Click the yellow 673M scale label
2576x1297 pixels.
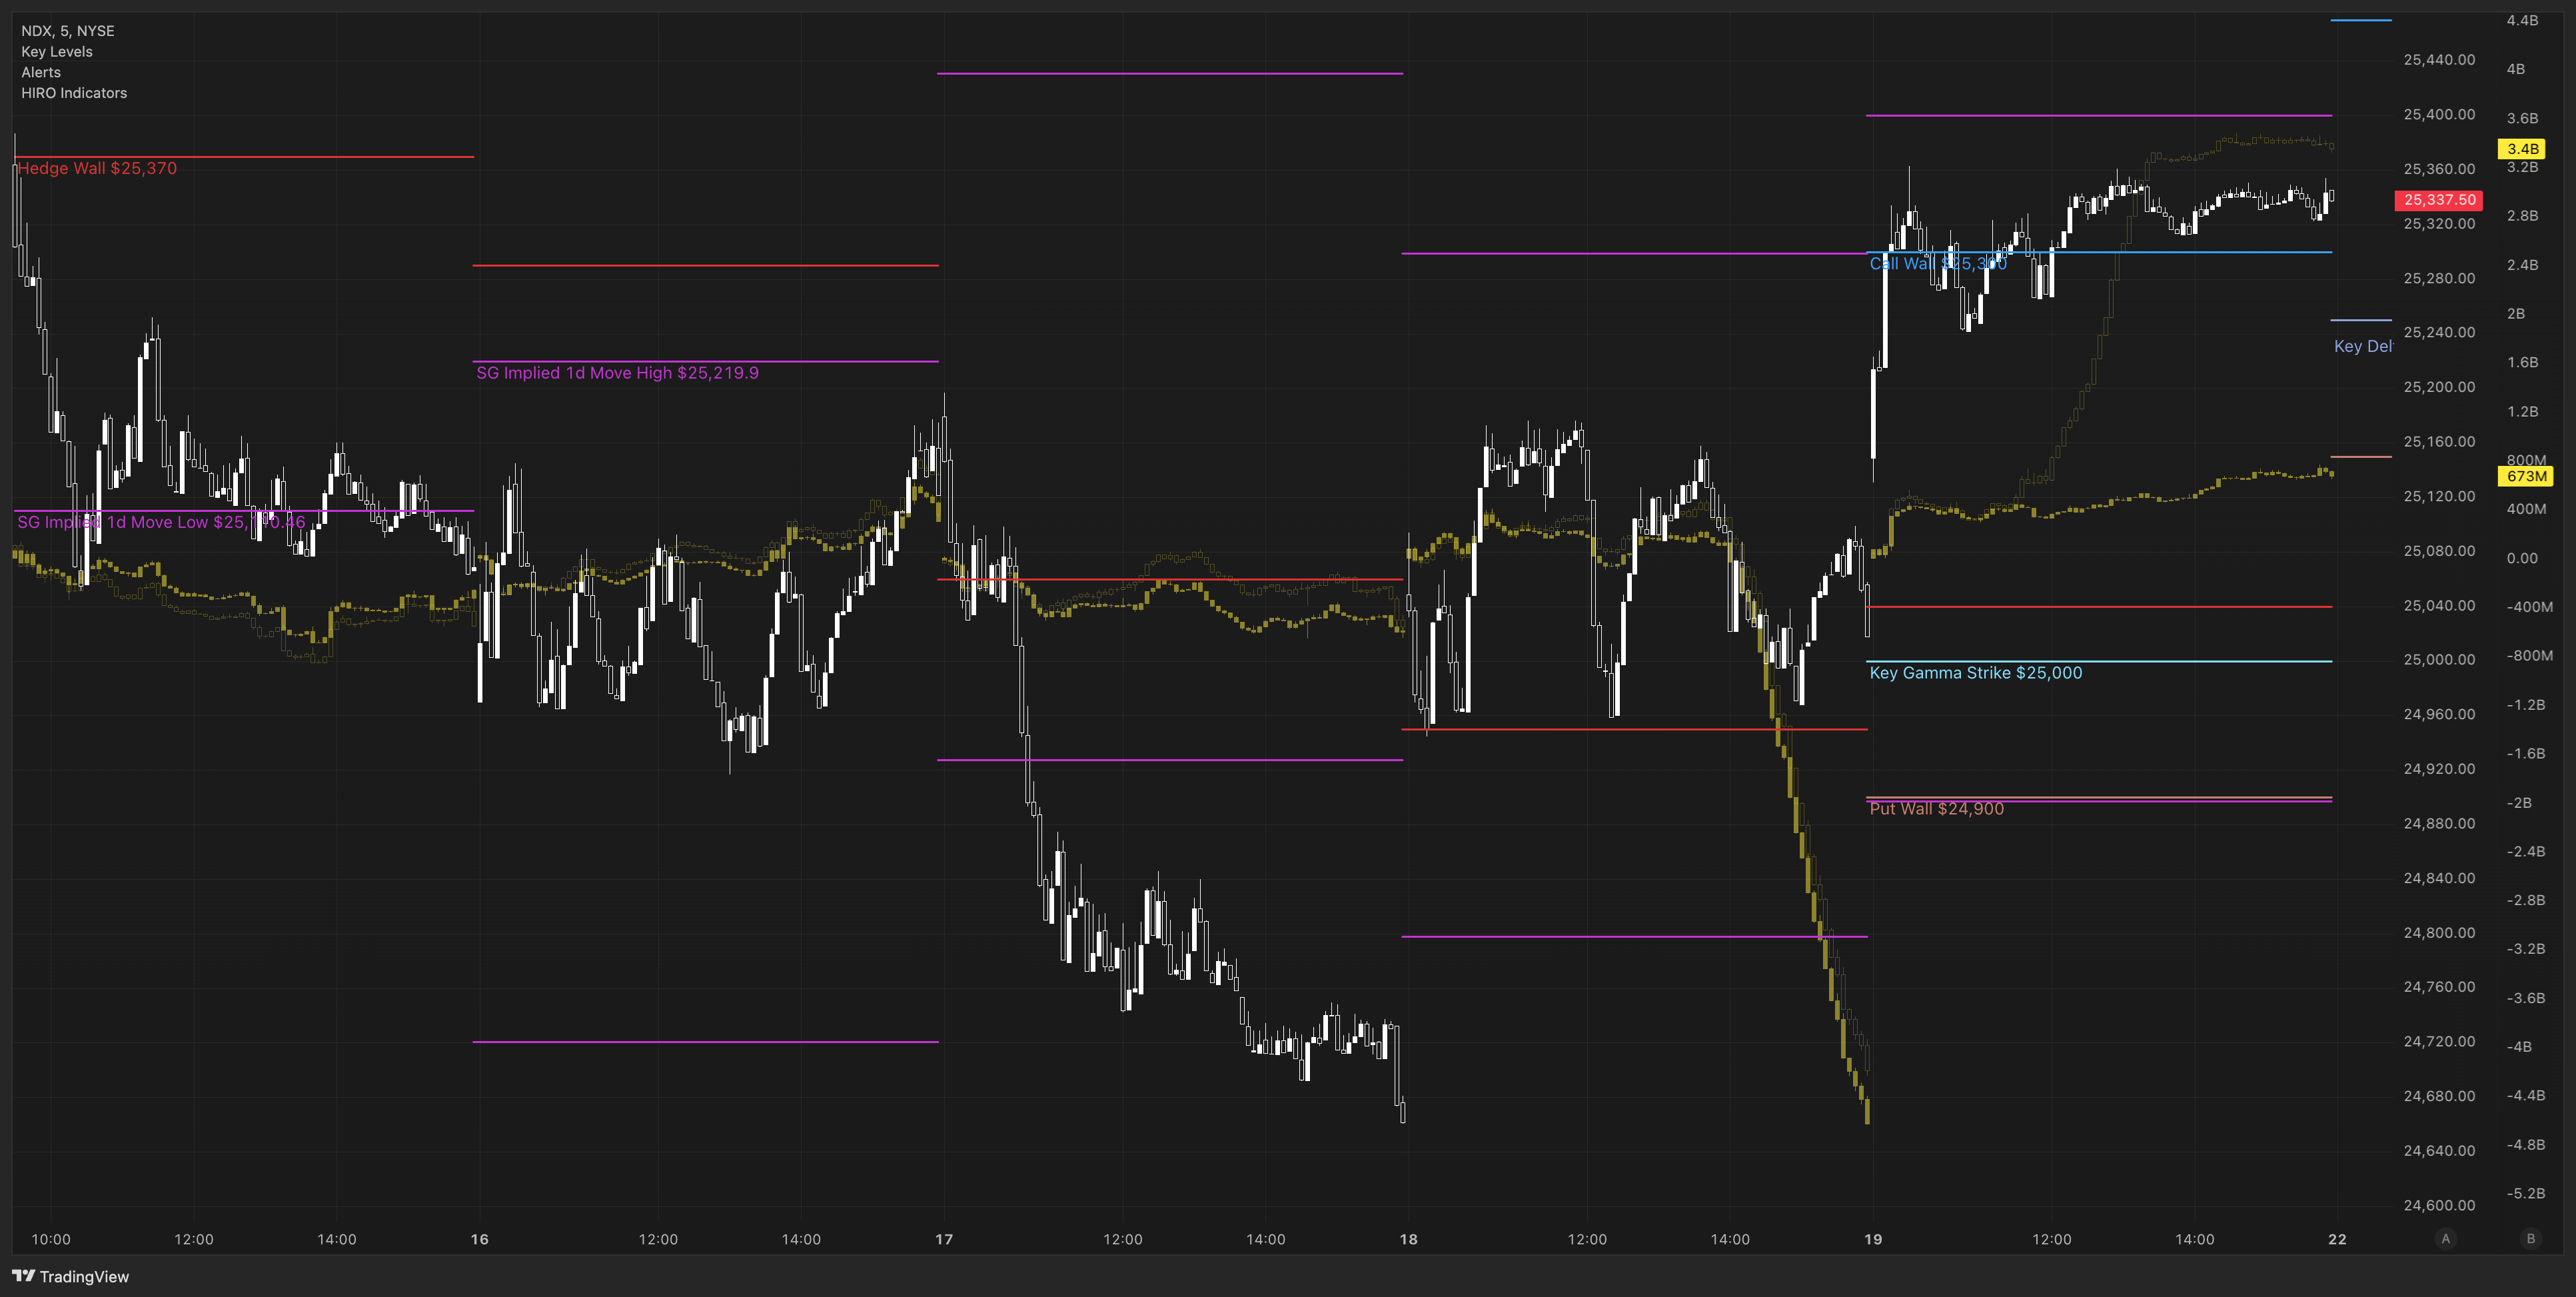pos(2526,476)
